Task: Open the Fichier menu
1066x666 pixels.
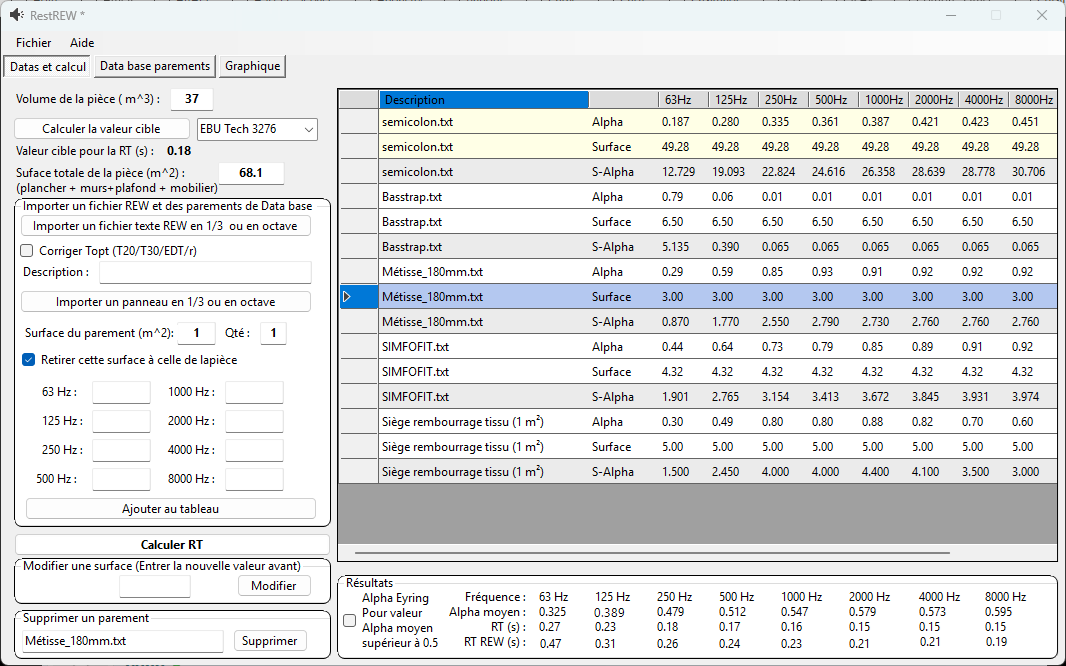Action: [33, 43]
